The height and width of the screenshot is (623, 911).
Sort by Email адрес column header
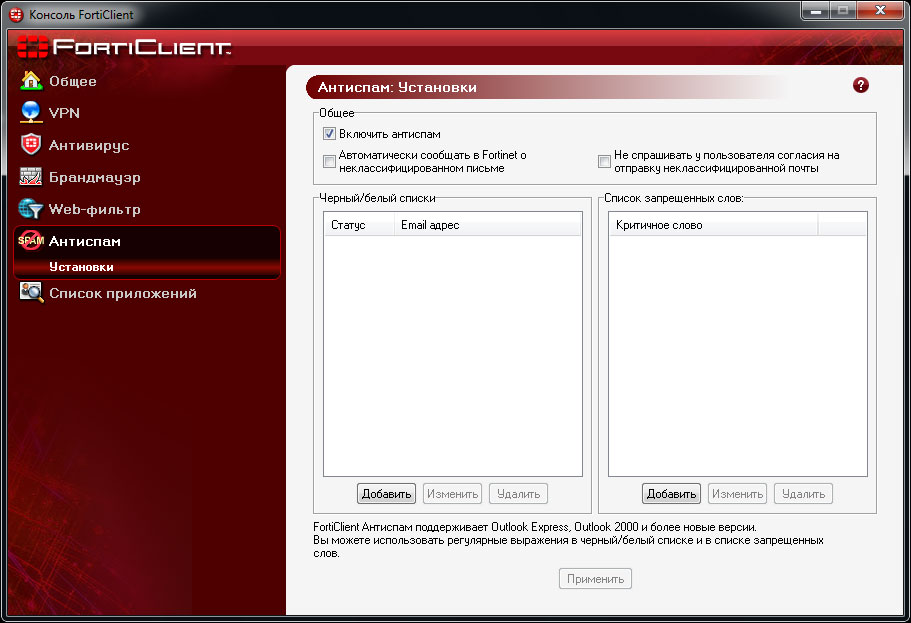click(487, 225)
